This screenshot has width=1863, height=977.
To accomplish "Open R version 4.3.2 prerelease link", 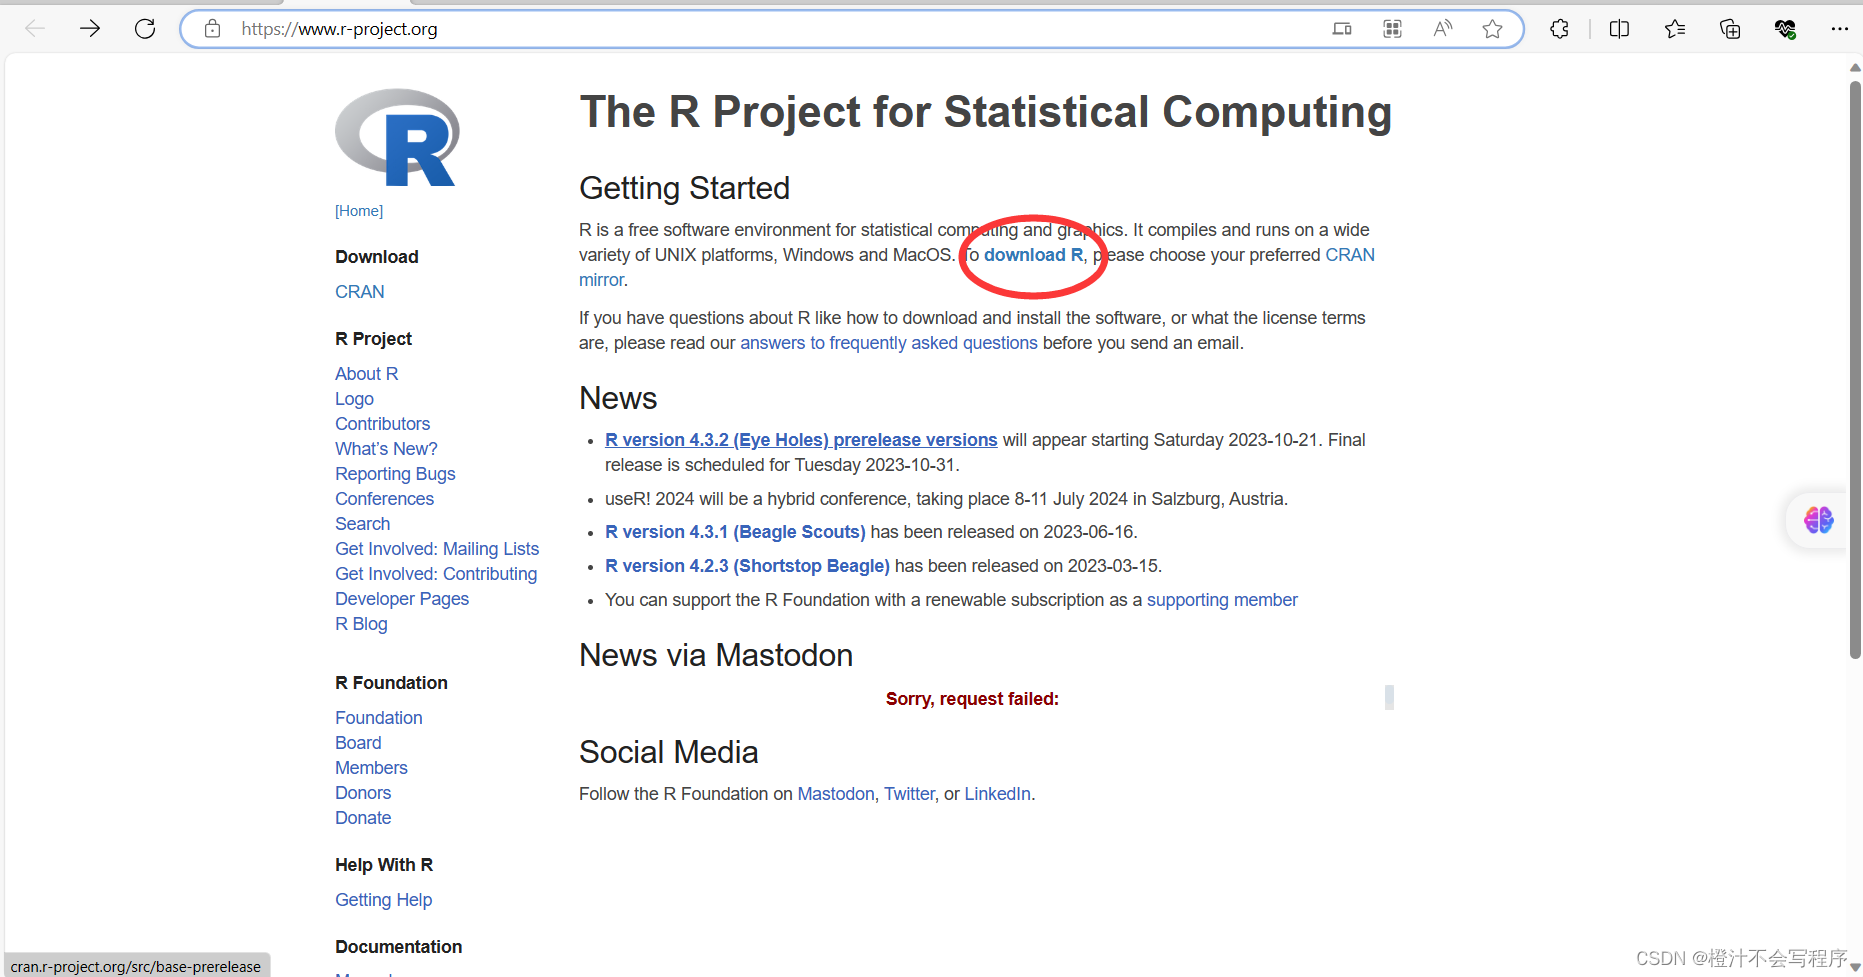I will [x=801, y=440].
